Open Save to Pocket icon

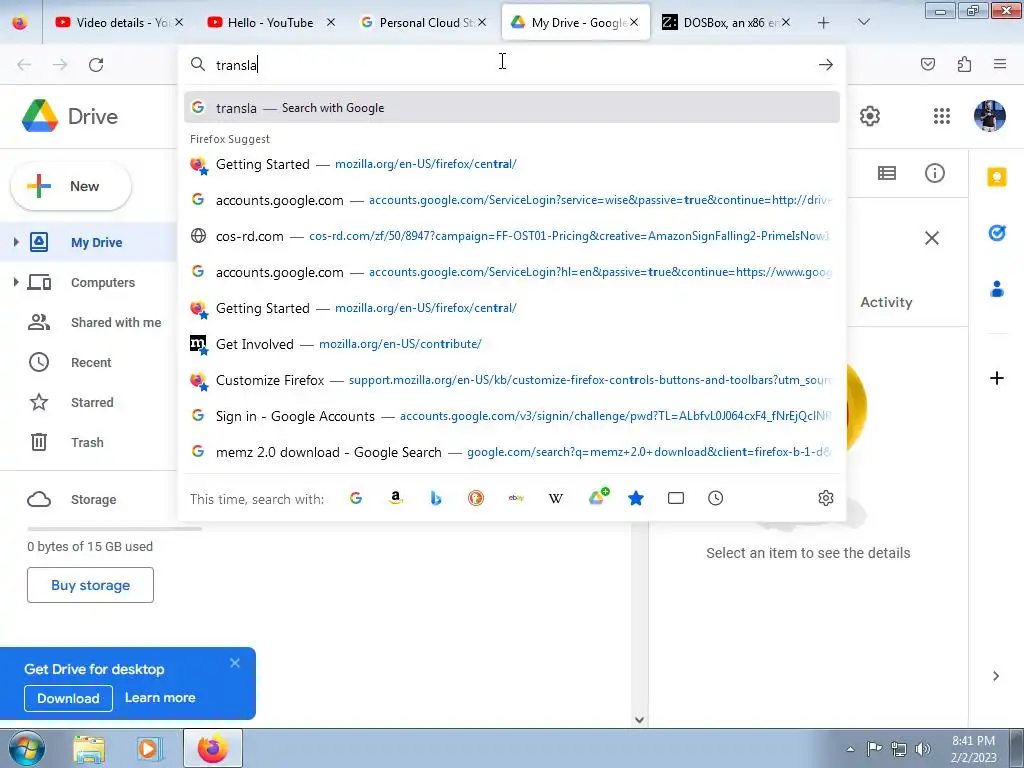pyautogui.click(x=928, y=64)
